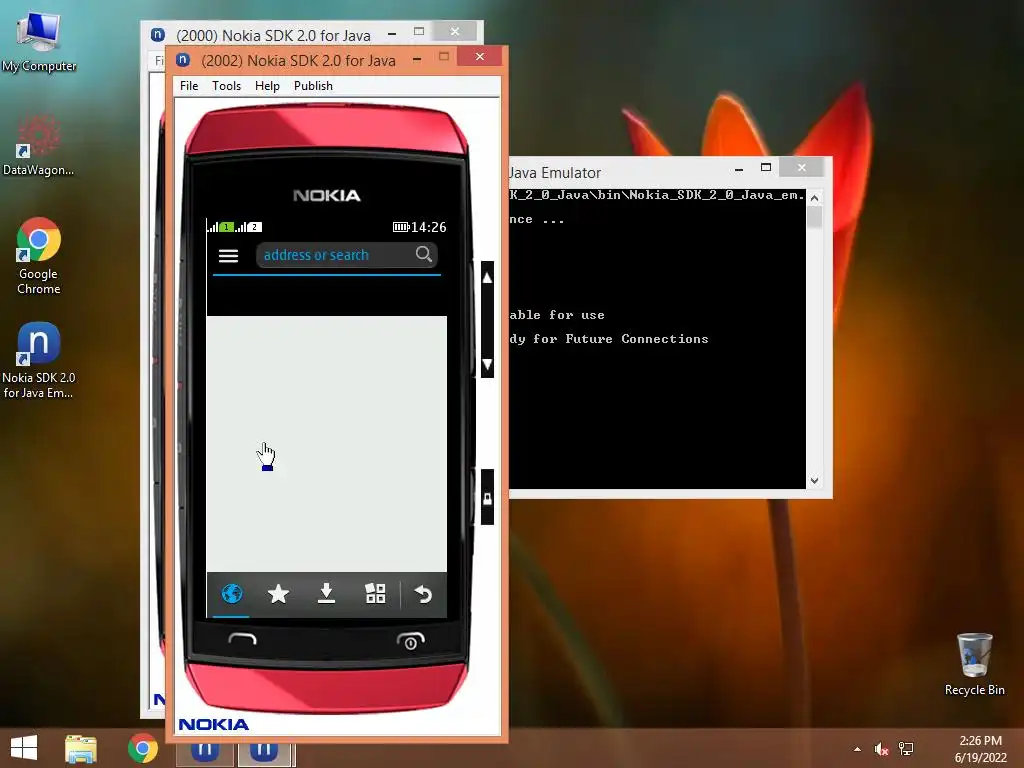The width and height of the screenshot is (1024, 768).
Task: Select Nokia SDK 2.0 for Java Emulator shortcut
Action: click(x=39, y=360)
